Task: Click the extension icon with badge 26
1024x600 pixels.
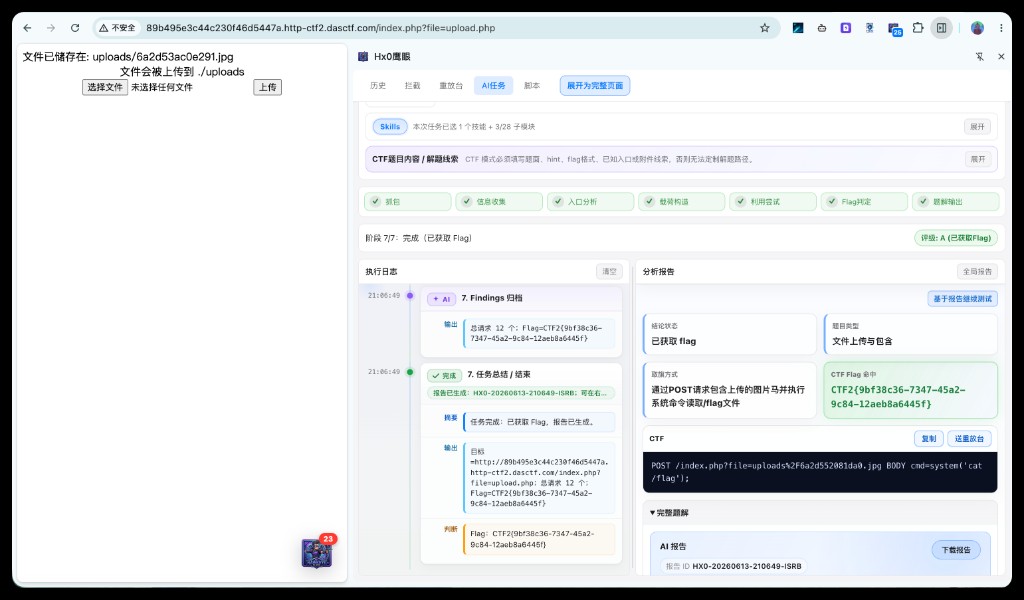Action: click(x=894, y=29)
